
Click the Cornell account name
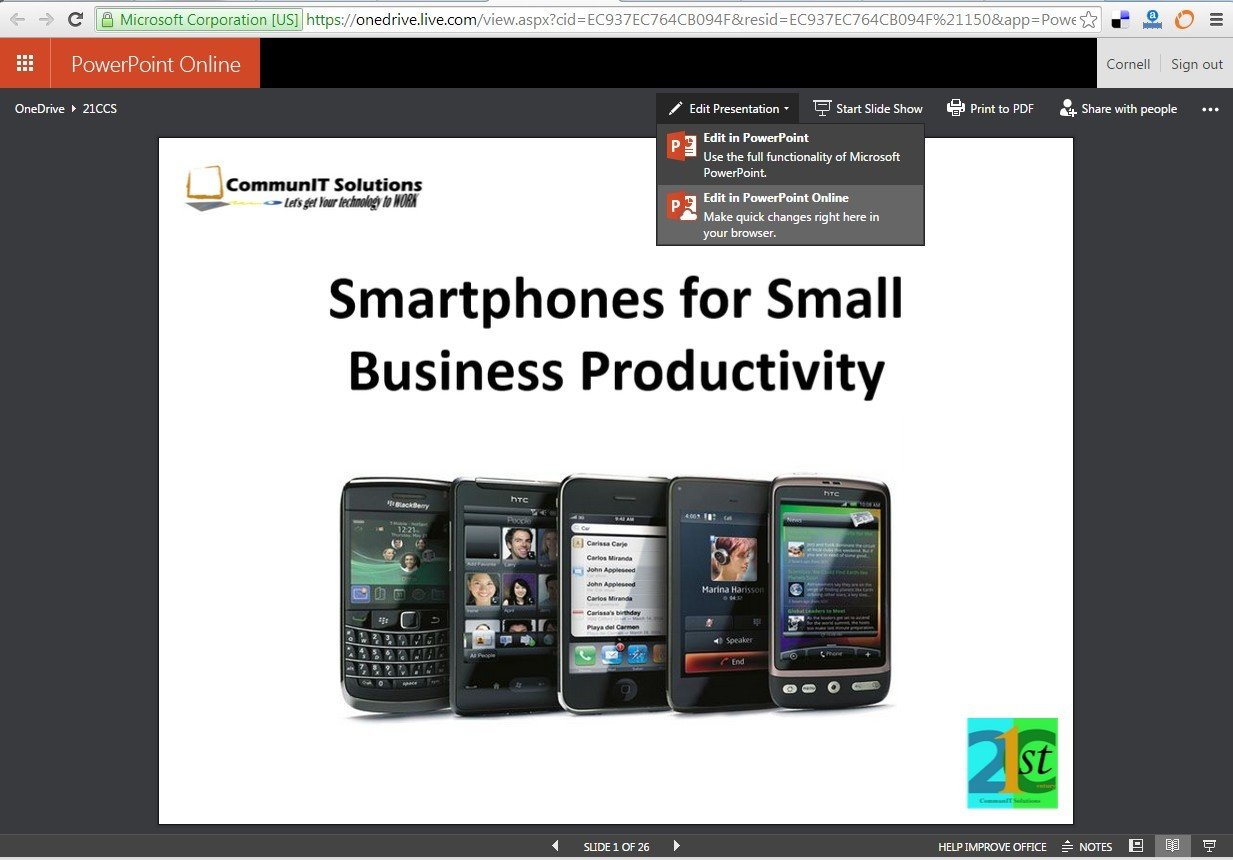point(1128,64)
